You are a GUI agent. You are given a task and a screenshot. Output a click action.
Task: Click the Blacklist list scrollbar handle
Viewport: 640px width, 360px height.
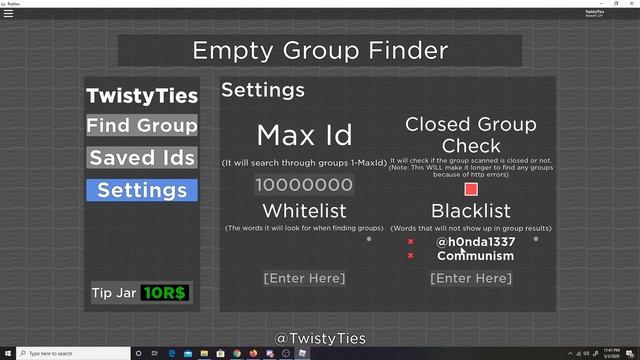(x=536, y=239)
